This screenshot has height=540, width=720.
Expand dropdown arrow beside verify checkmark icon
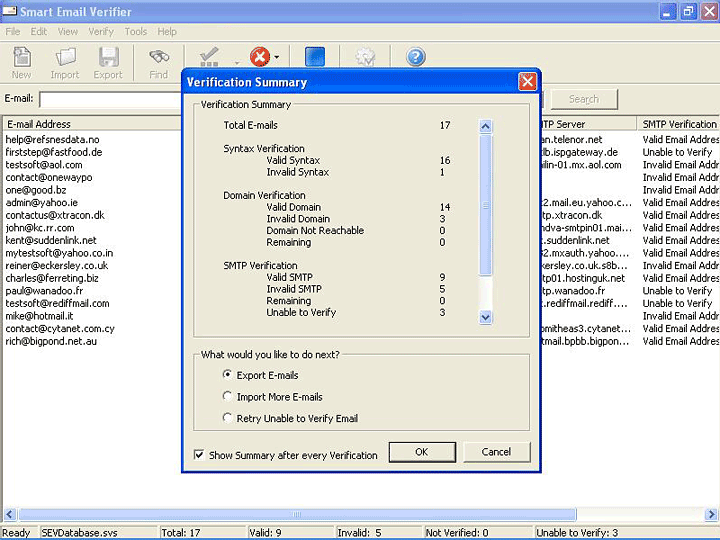click(x=237, y=60)
